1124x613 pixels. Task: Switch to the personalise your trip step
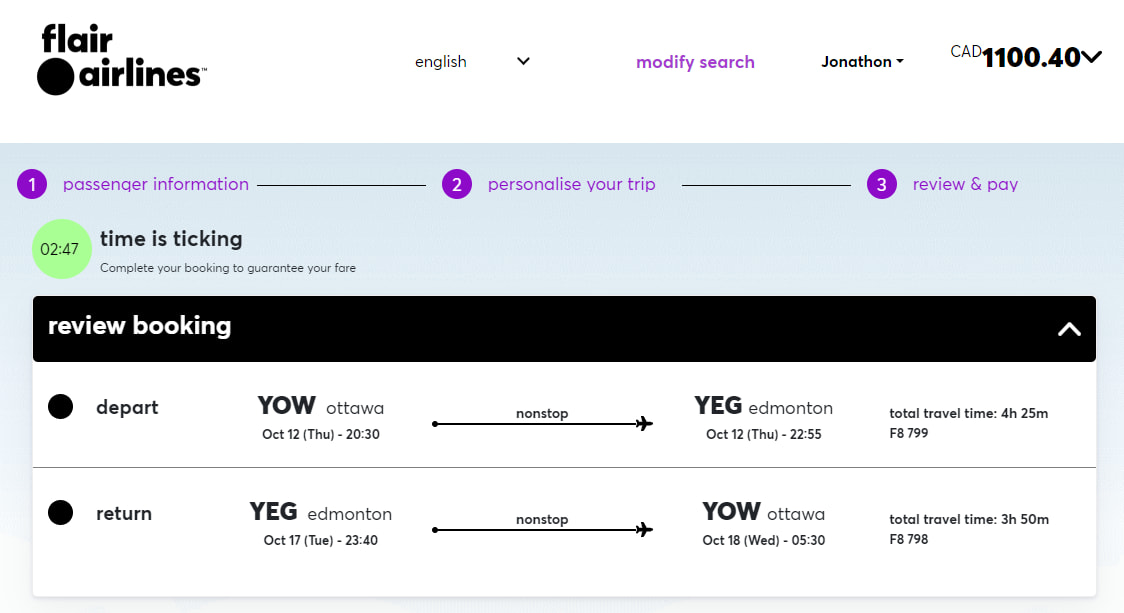tap(571, 184)
